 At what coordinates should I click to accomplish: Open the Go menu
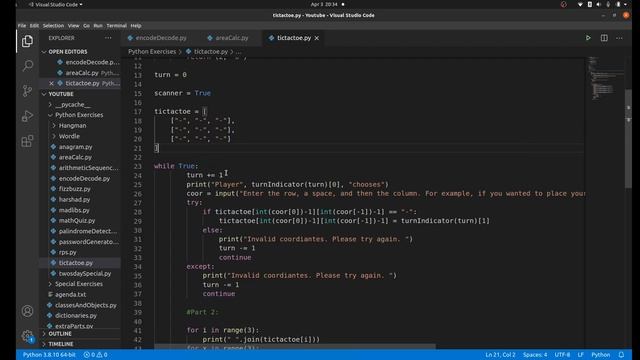(x=86, y=26)
